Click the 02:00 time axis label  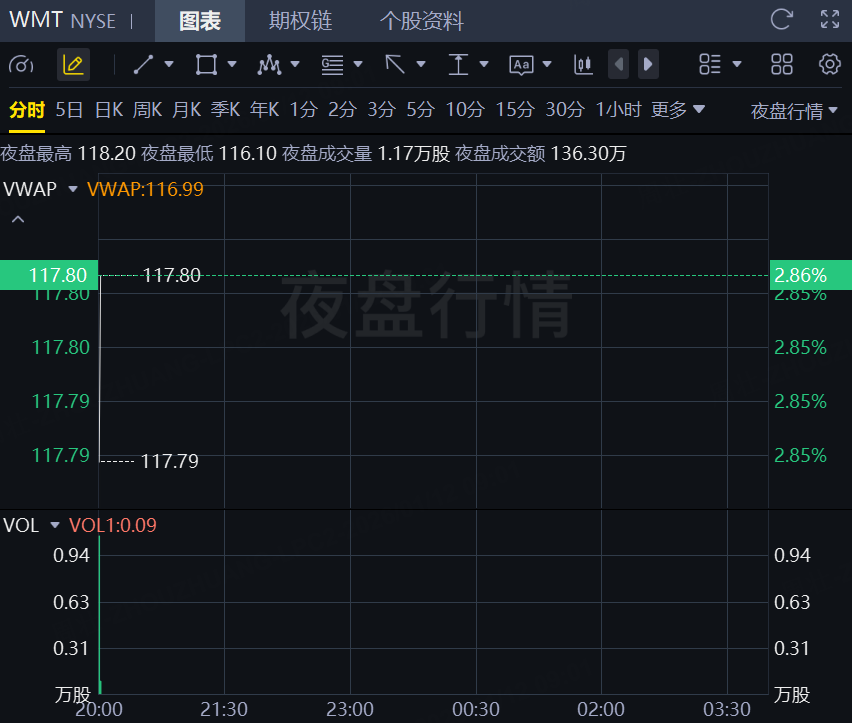click(601, 709)
